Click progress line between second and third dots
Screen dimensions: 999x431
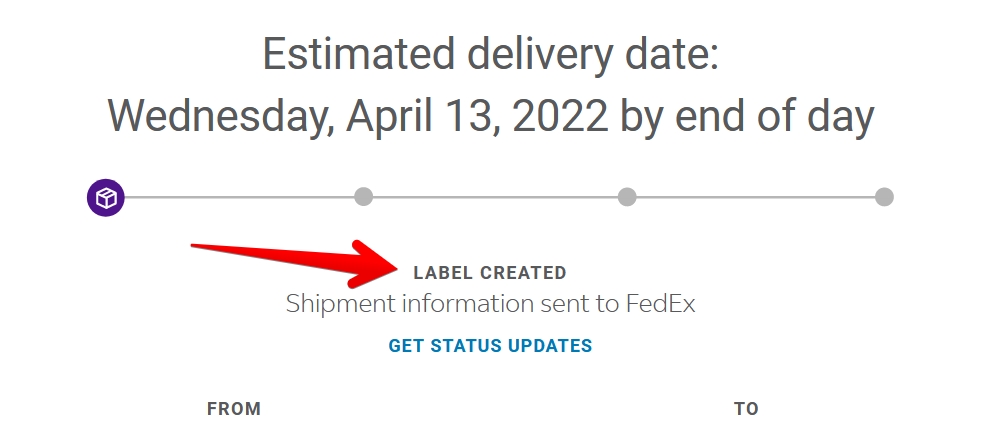pos(495,197)
